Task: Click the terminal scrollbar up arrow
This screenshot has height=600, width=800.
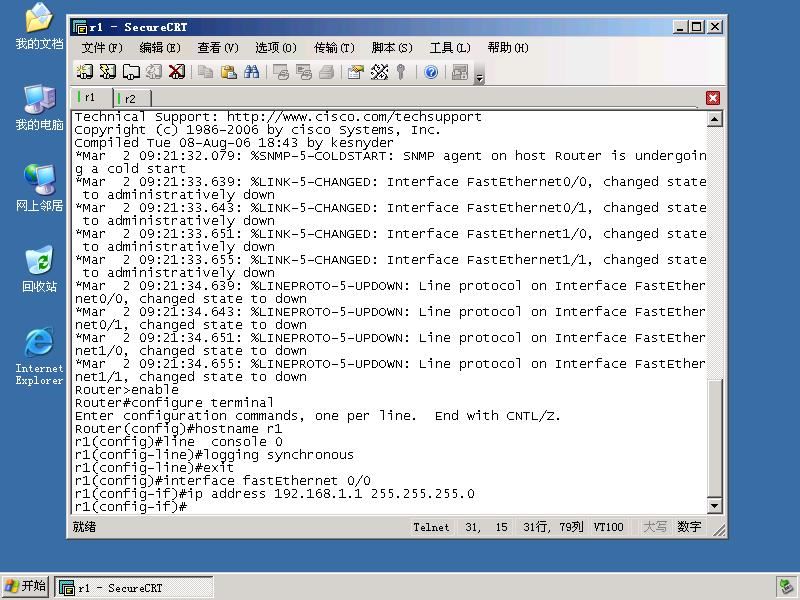Action: point(715,119)
